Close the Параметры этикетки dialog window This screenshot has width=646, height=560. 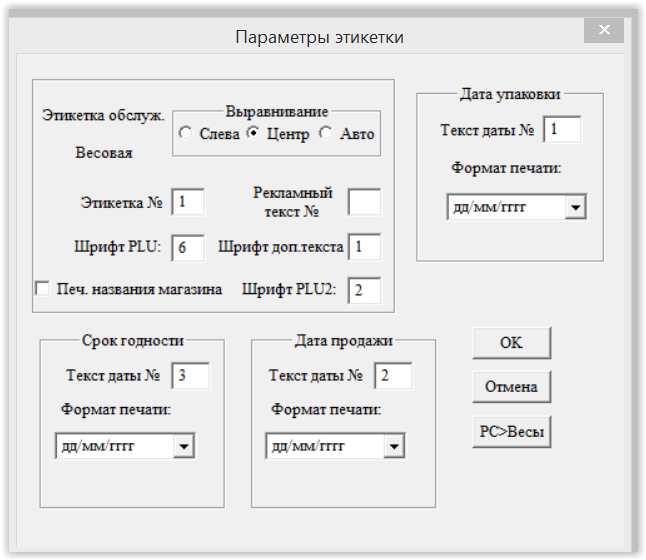point(605,31)
